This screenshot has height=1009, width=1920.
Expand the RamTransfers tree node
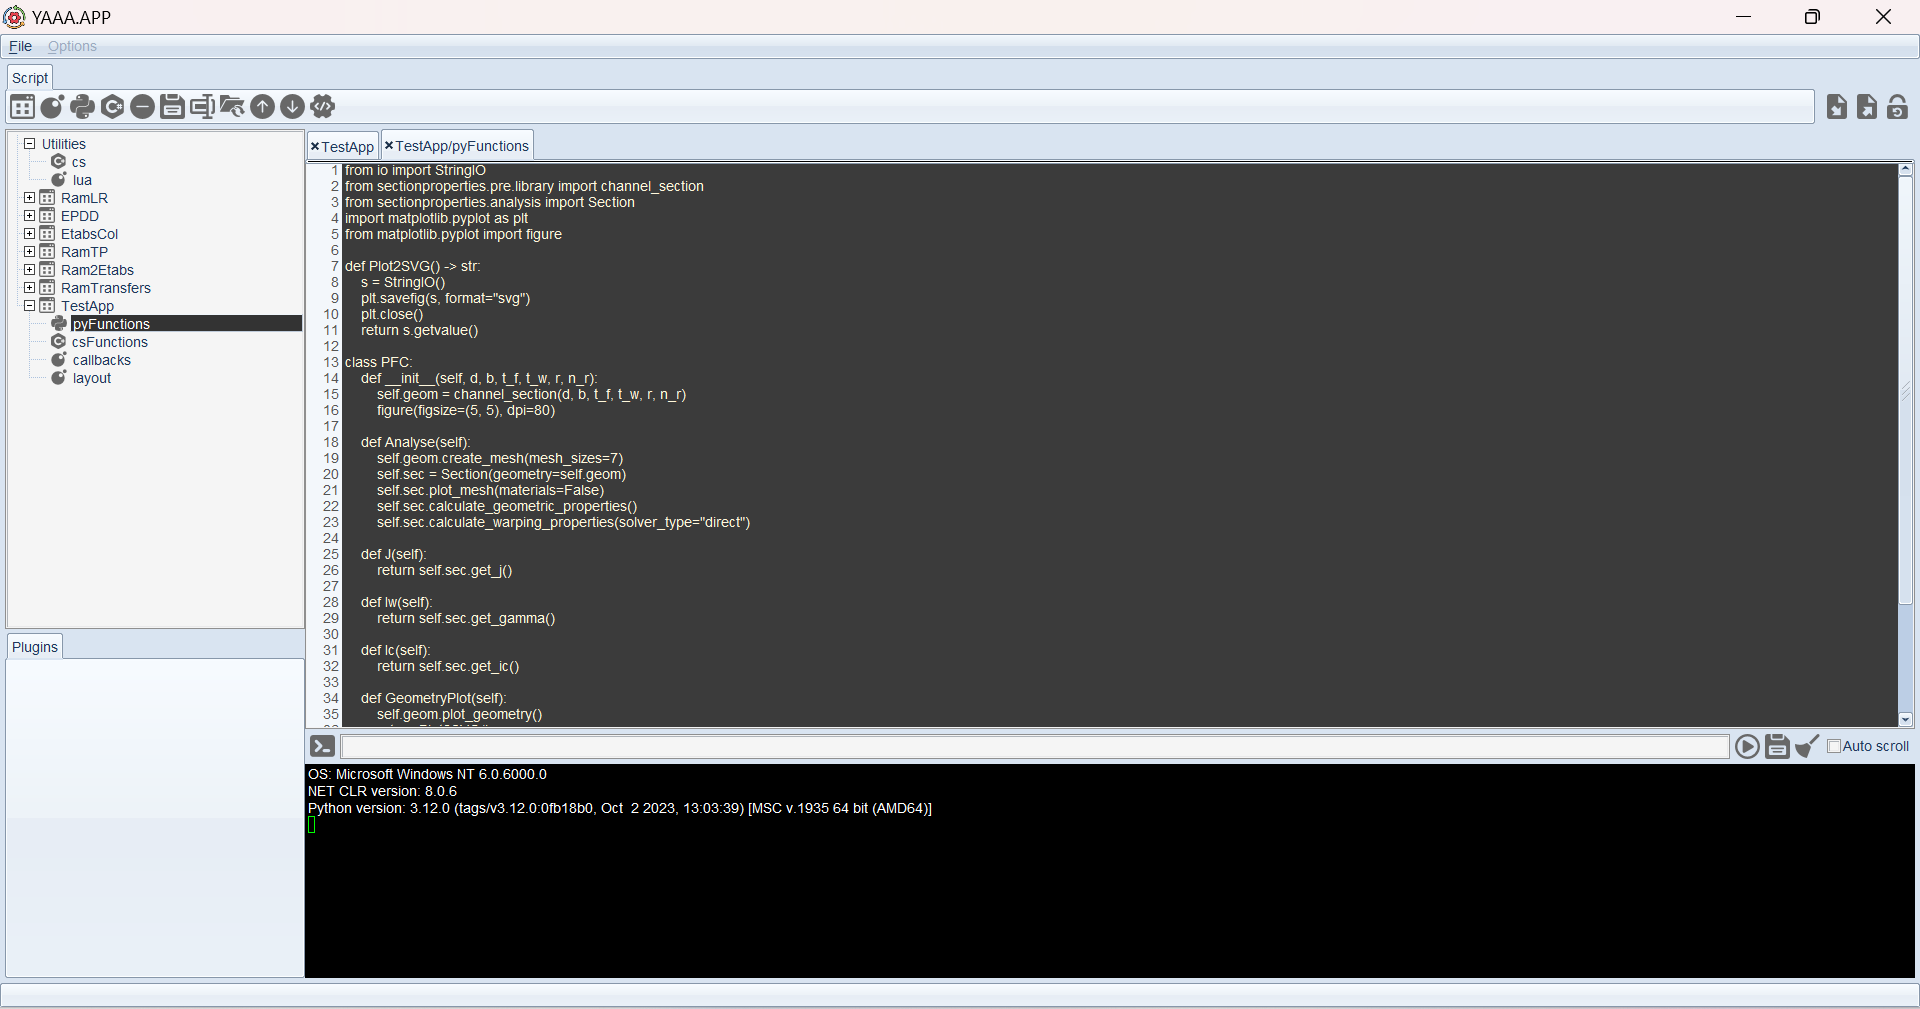click(x=30, y=287)
